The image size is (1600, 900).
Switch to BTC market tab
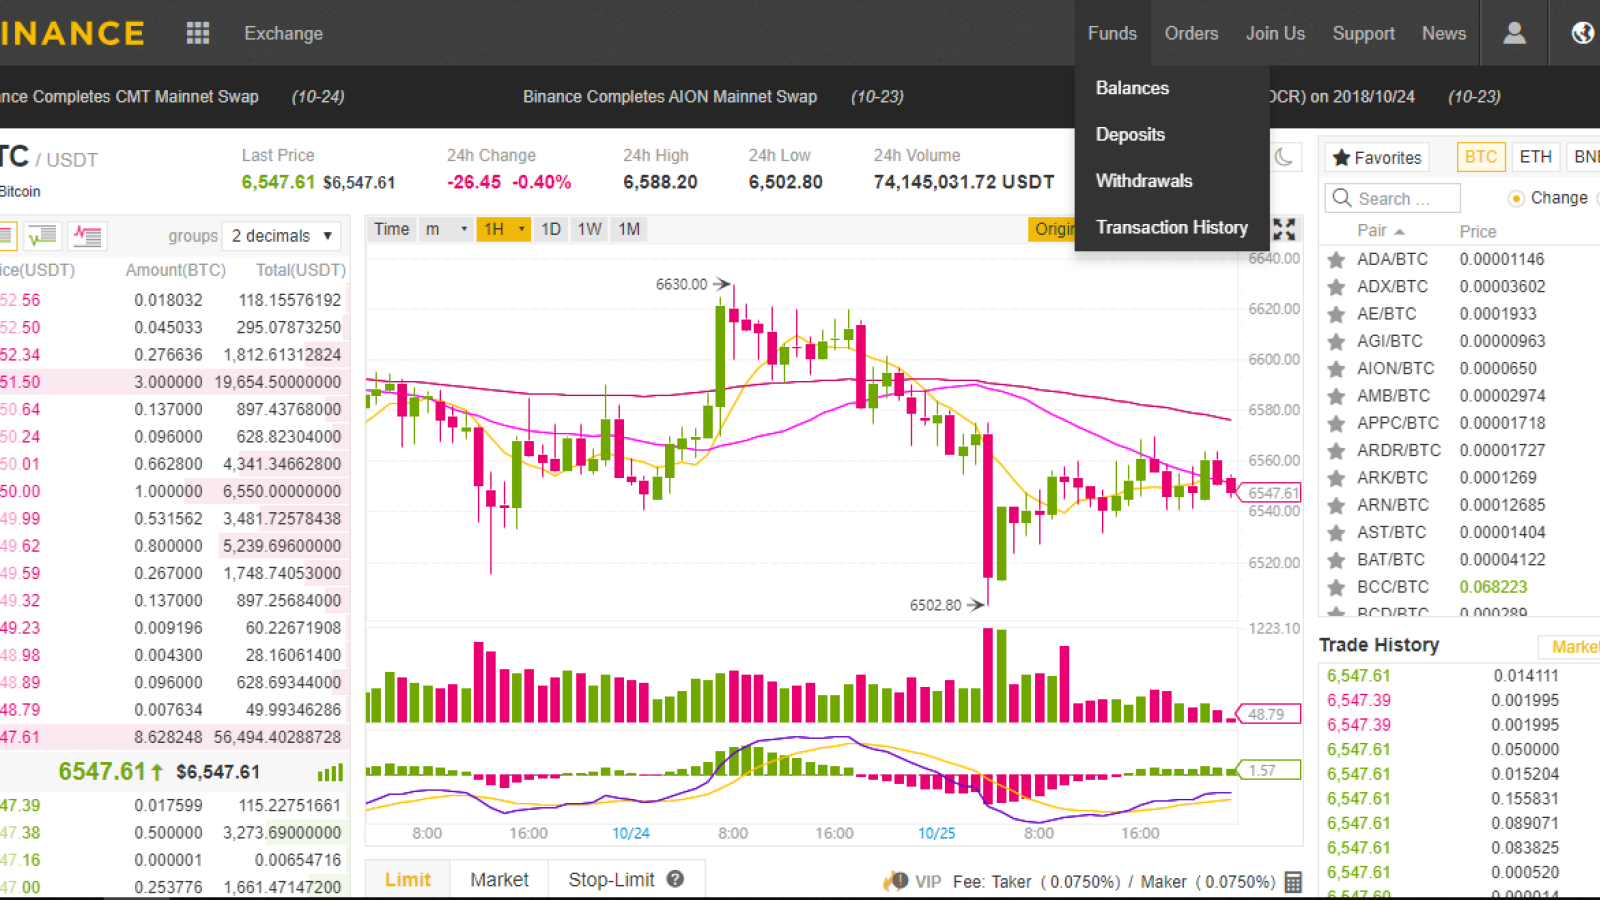(1480, 157)
